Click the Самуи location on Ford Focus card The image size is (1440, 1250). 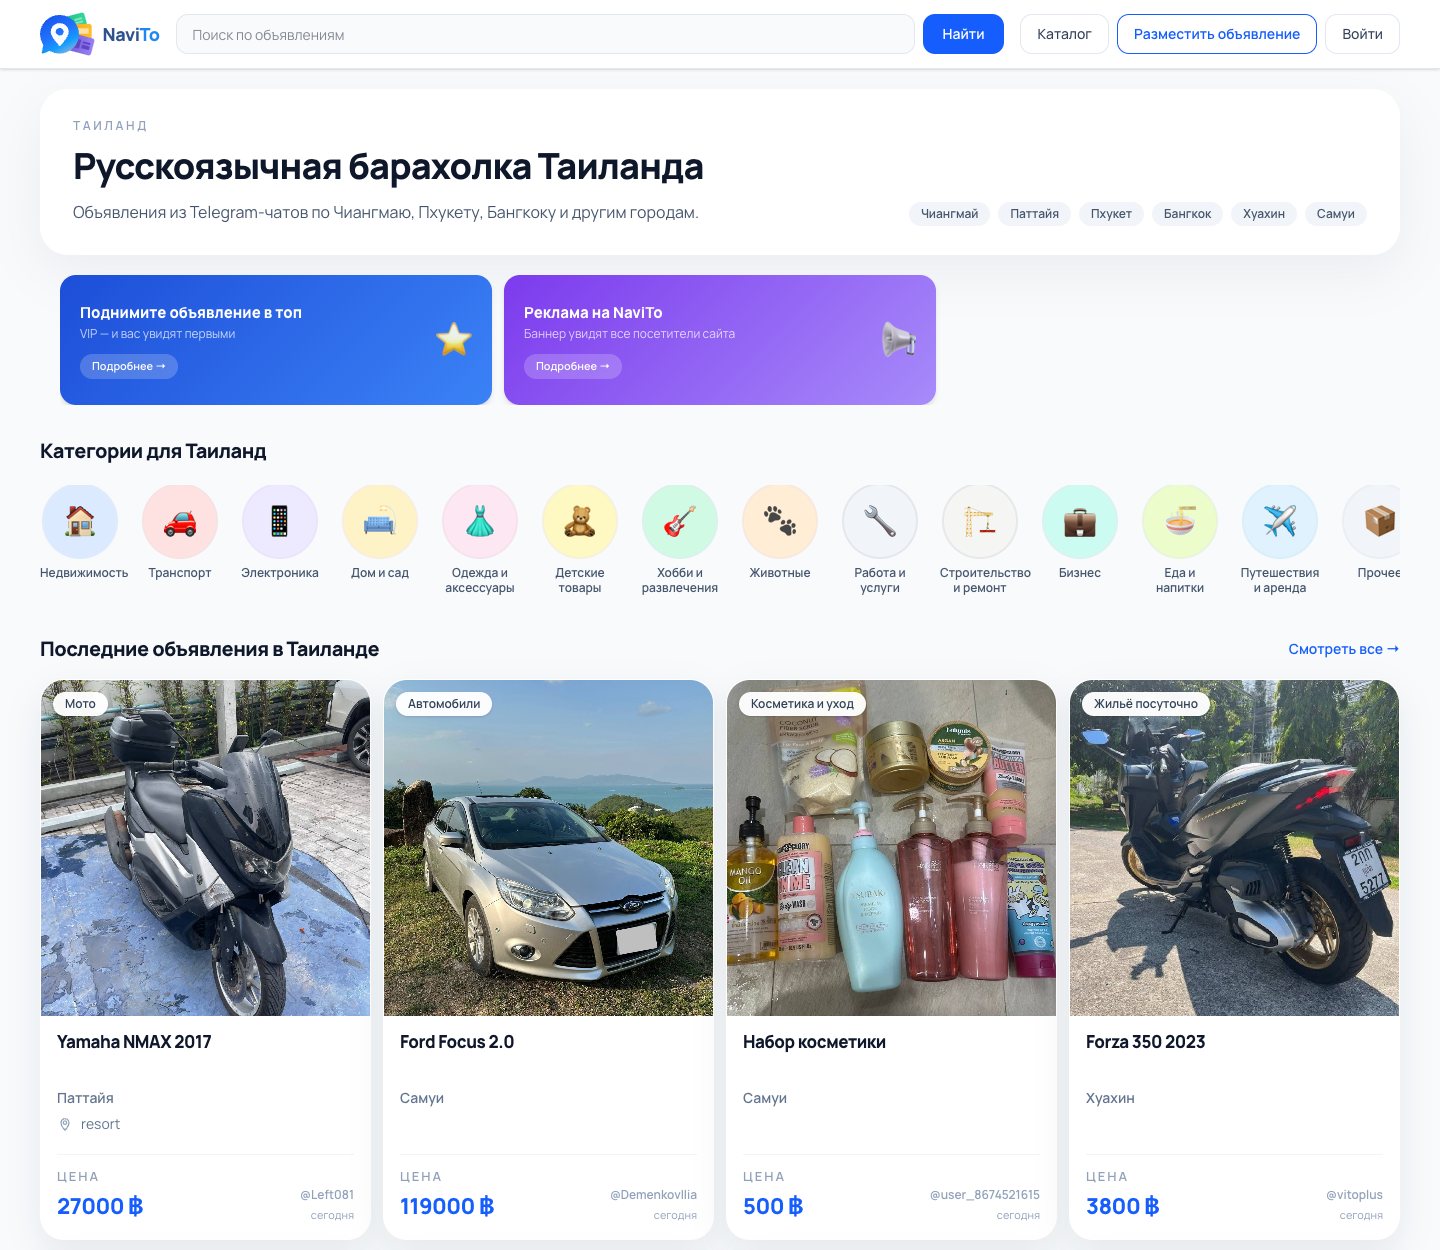click(x=422, y=1098)
